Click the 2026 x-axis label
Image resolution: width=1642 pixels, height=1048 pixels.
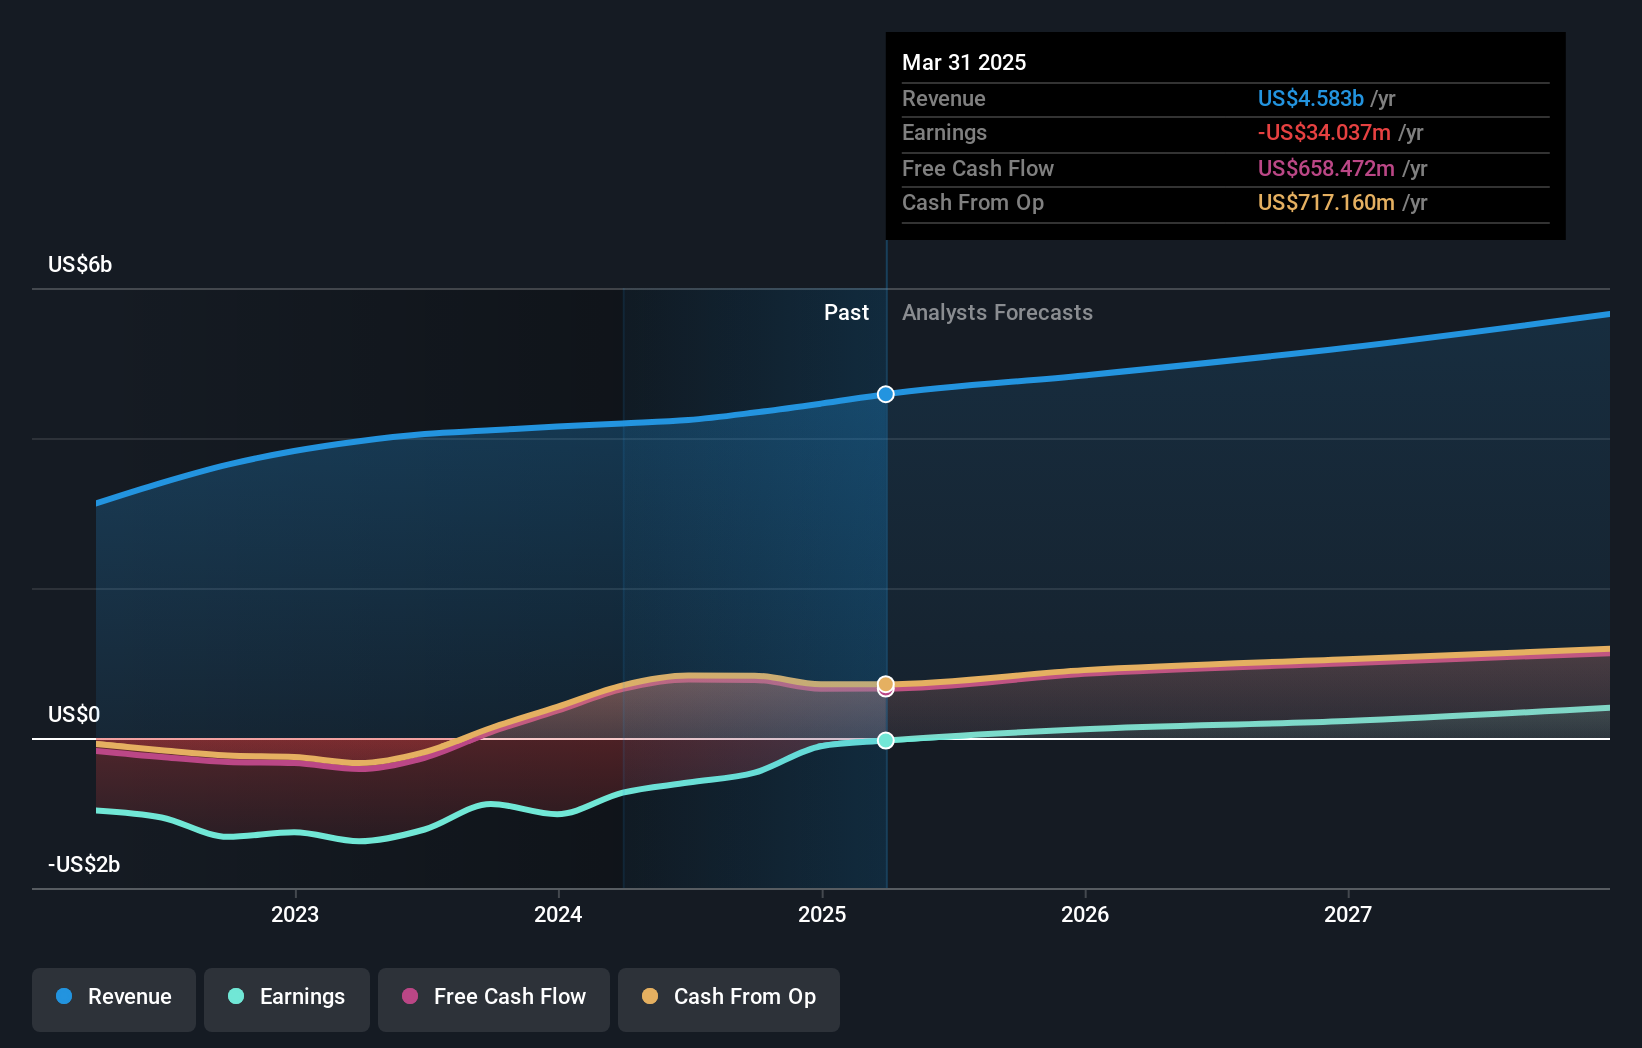point(1085,914)
